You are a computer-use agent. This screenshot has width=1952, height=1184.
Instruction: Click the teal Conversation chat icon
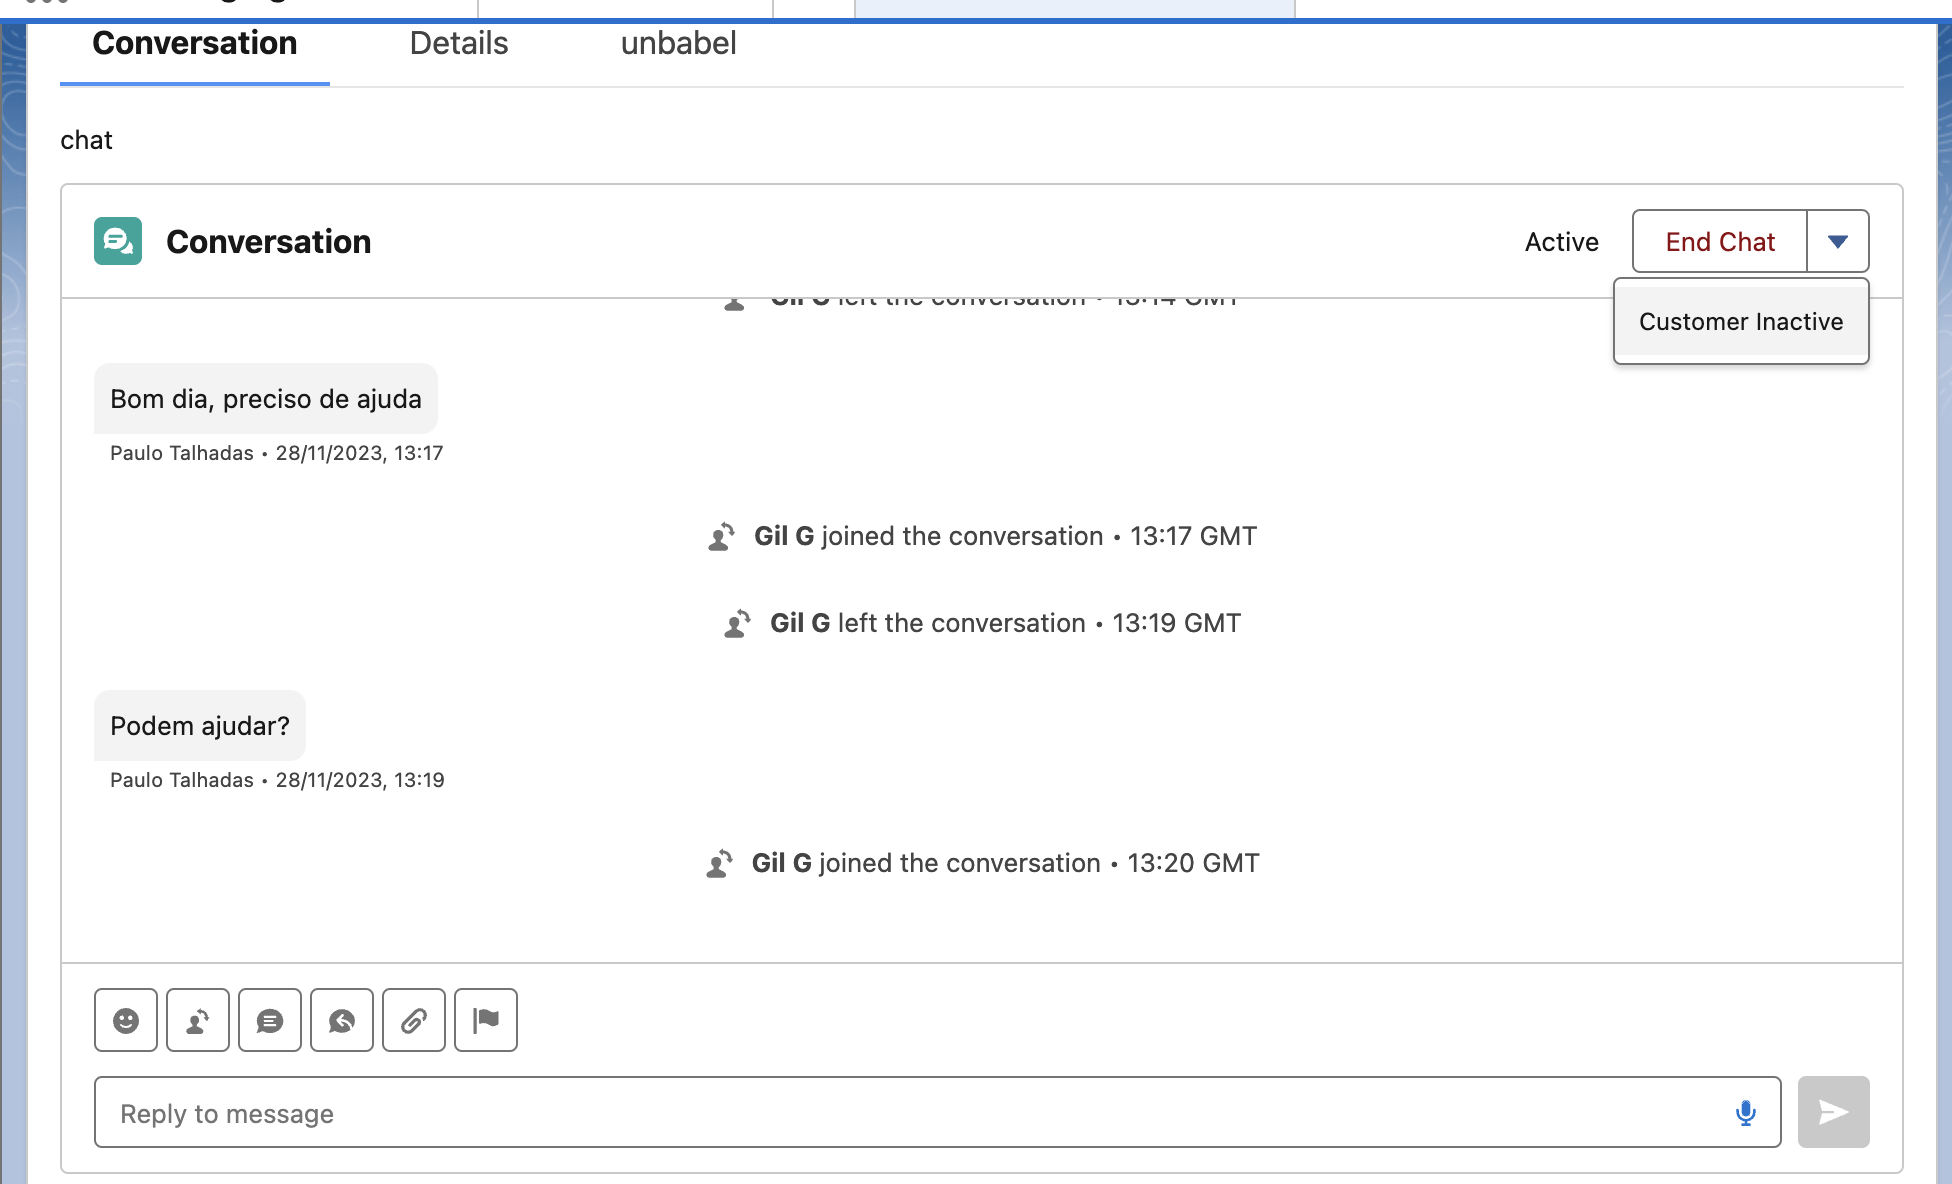coord(118,241)
